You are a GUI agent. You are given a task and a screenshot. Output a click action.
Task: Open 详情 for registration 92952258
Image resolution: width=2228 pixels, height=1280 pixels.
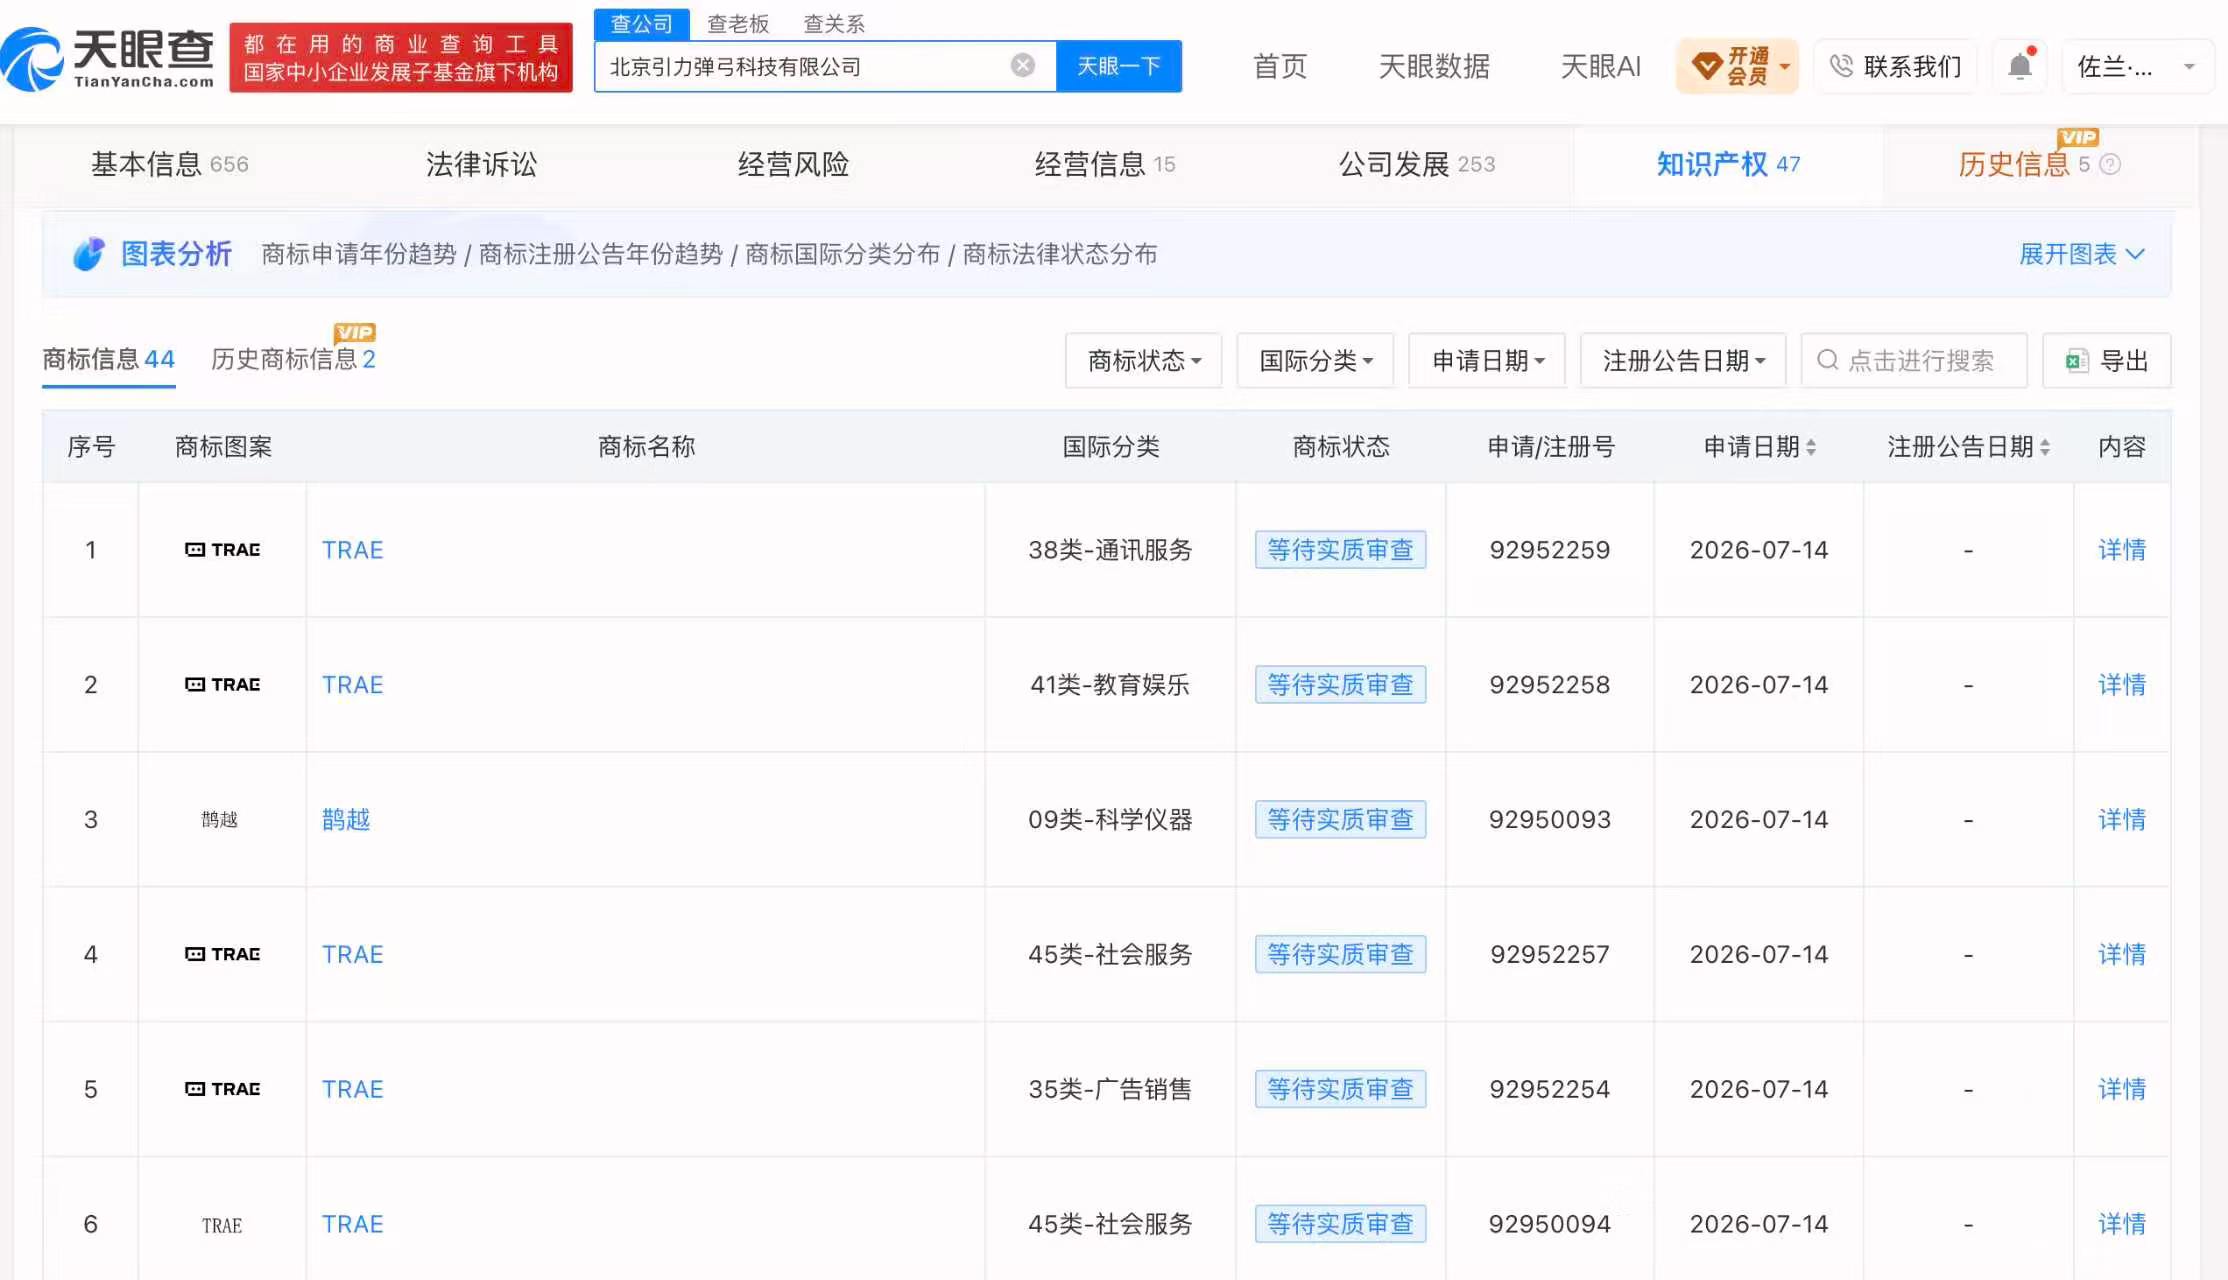2121,685
